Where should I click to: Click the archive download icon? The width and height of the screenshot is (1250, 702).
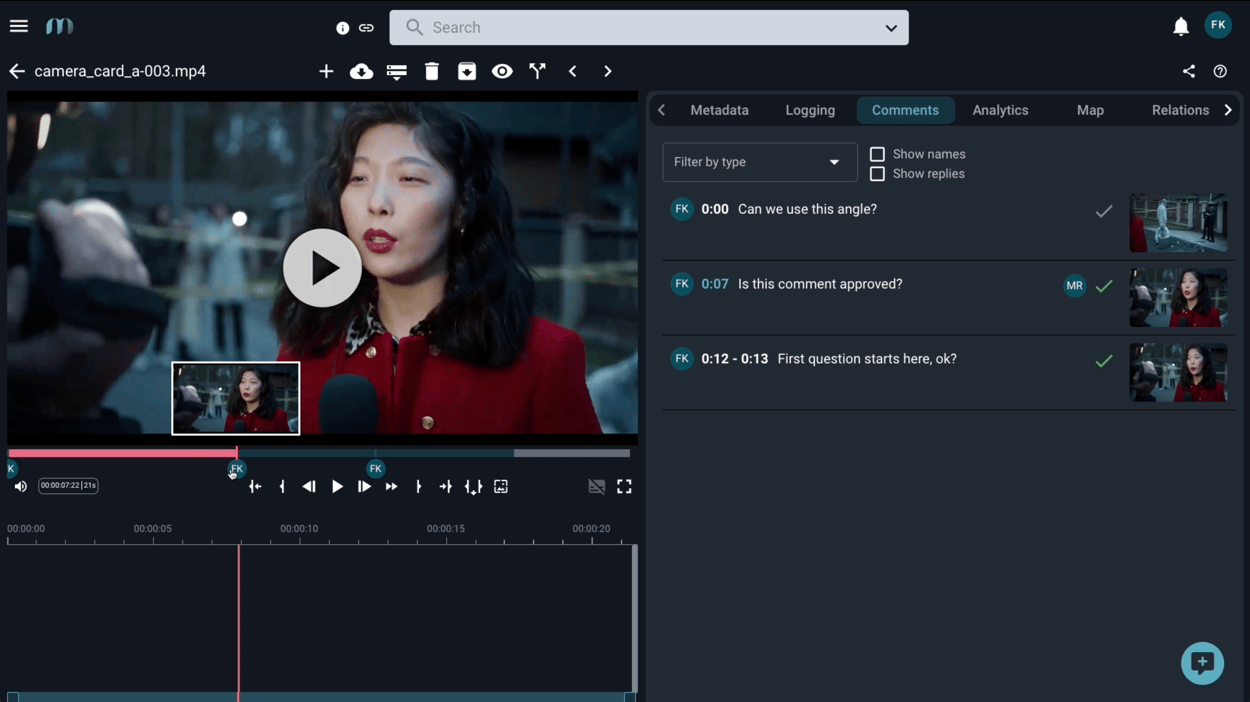click(466, 71)
